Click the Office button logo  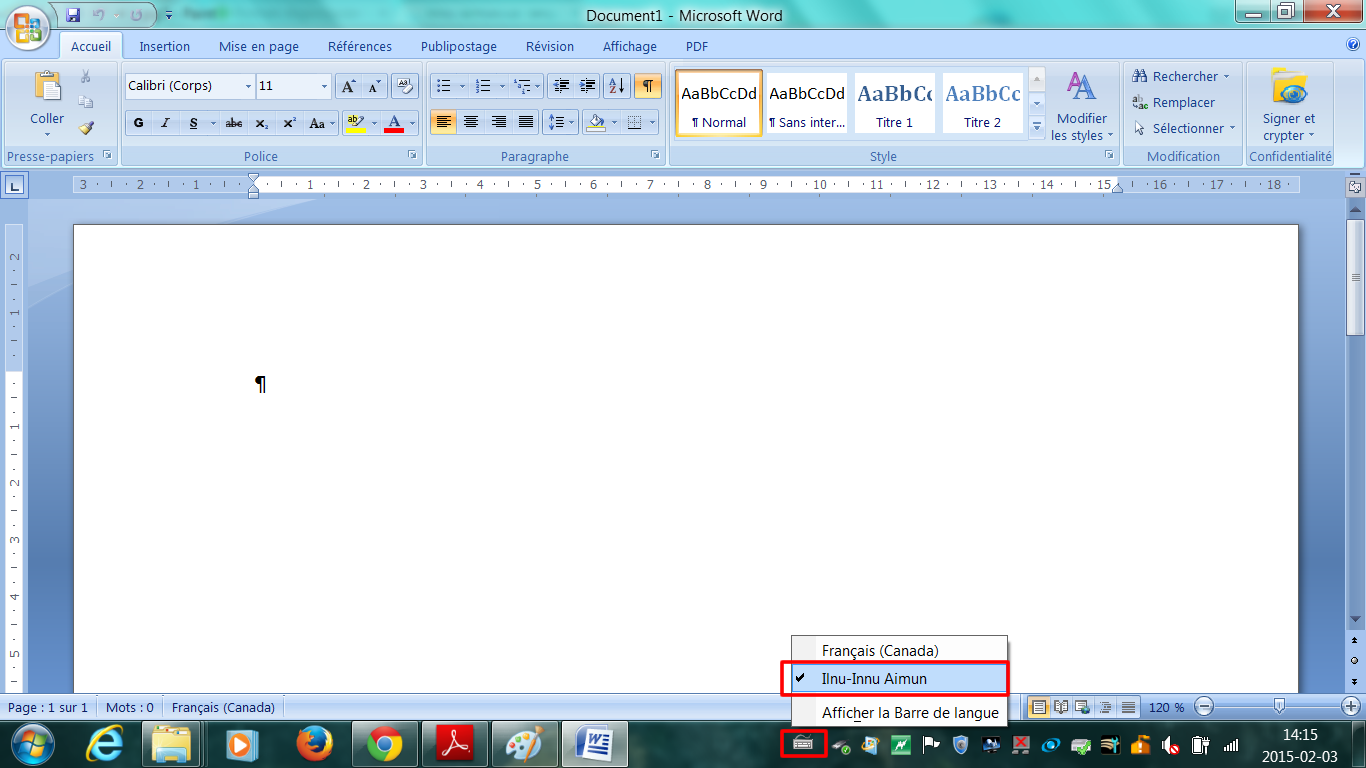29,27
